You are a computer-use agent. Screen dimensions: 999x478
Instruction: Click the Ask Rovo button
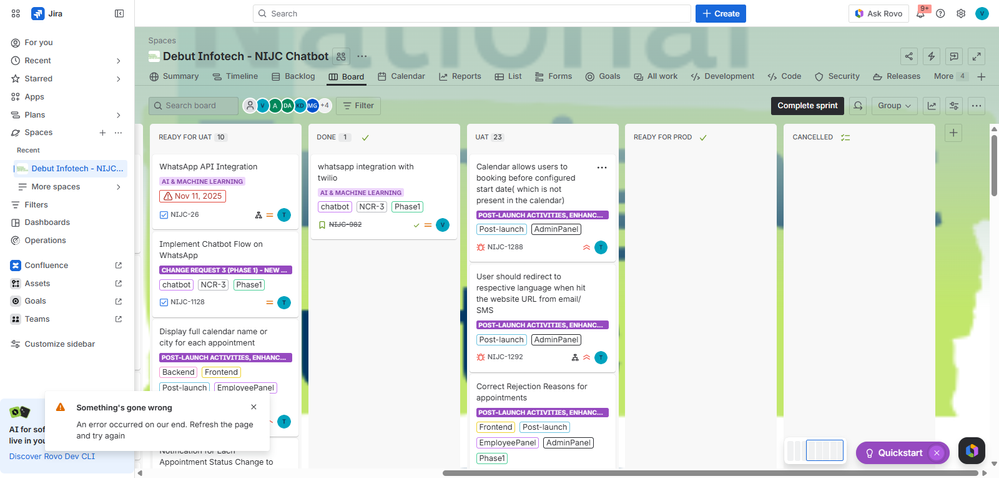coord(879,13)
